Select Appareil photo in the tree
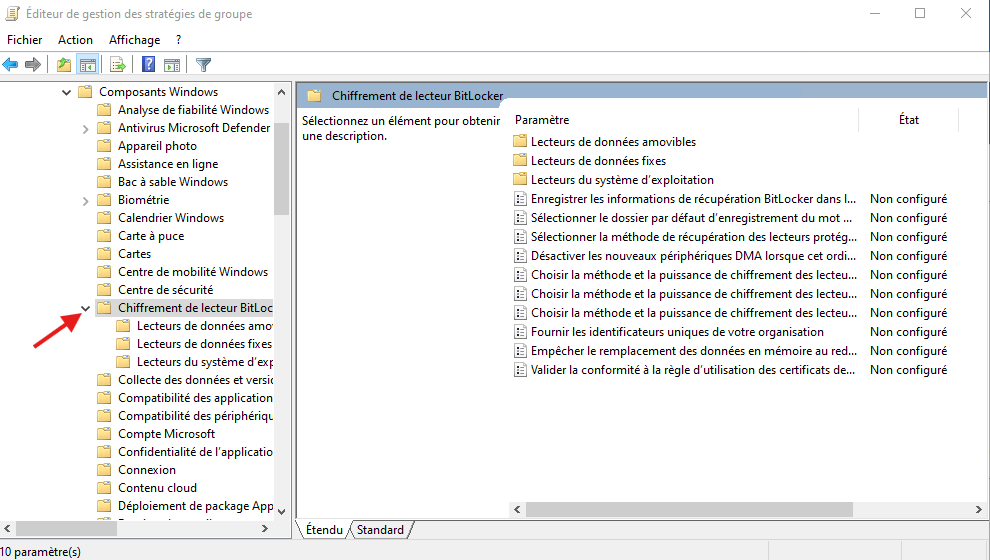 point(157,146)
